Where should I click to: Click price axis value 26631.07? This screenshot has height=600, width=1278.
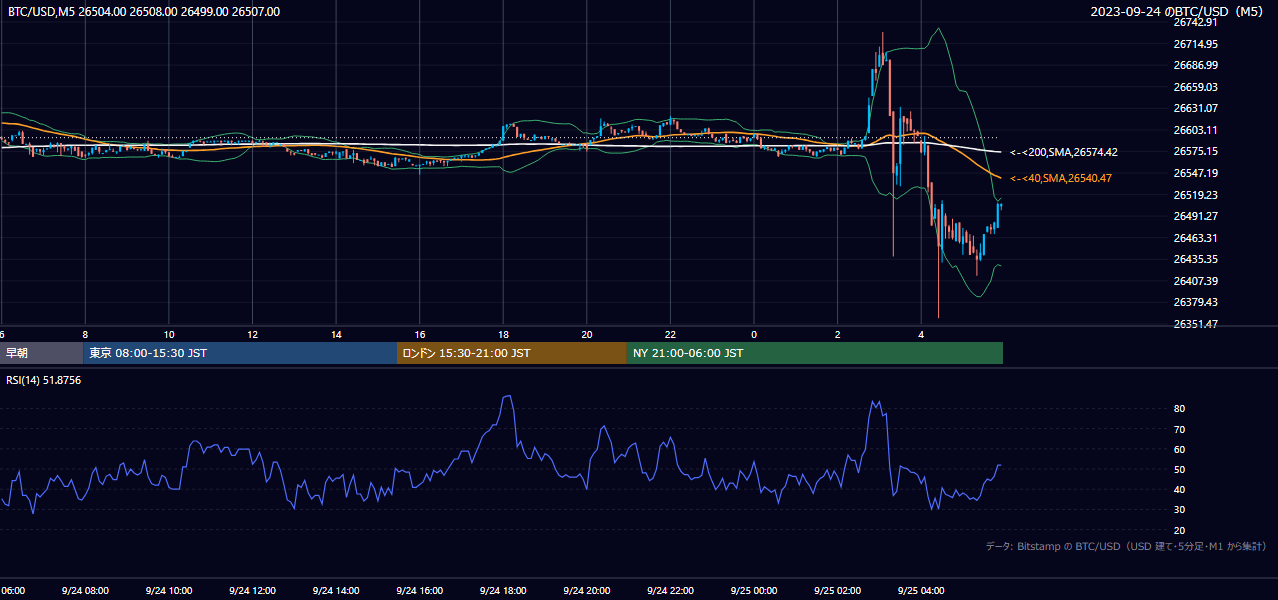pos(1195,108)
